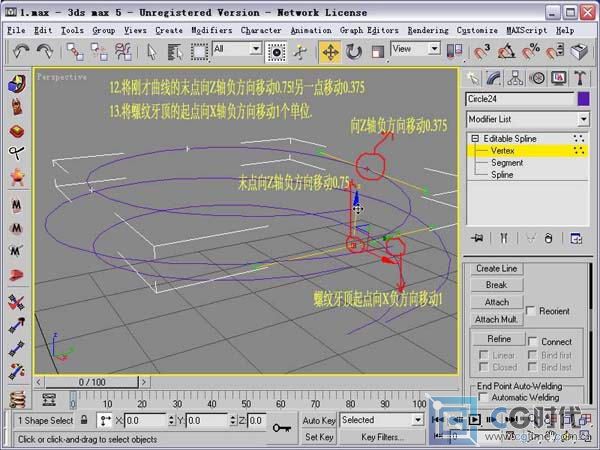This screenshot has height=450, width=600.
Task: Click the X coordinate spinner arrows
Action: pyautogui.click(x=171, y=421)
